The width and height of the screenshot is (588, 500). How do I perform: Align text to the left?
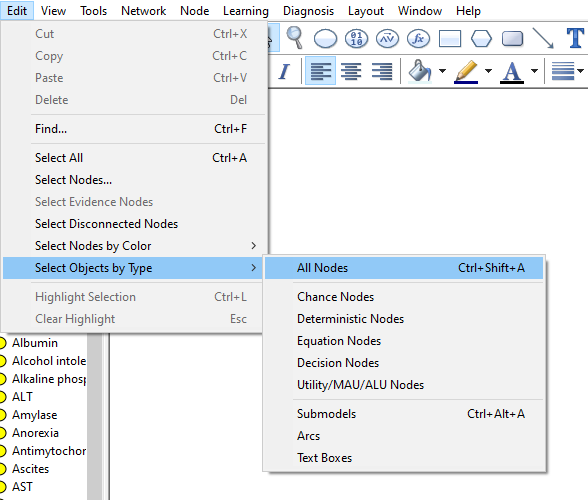pyautogui.click(x=321, y=71)
